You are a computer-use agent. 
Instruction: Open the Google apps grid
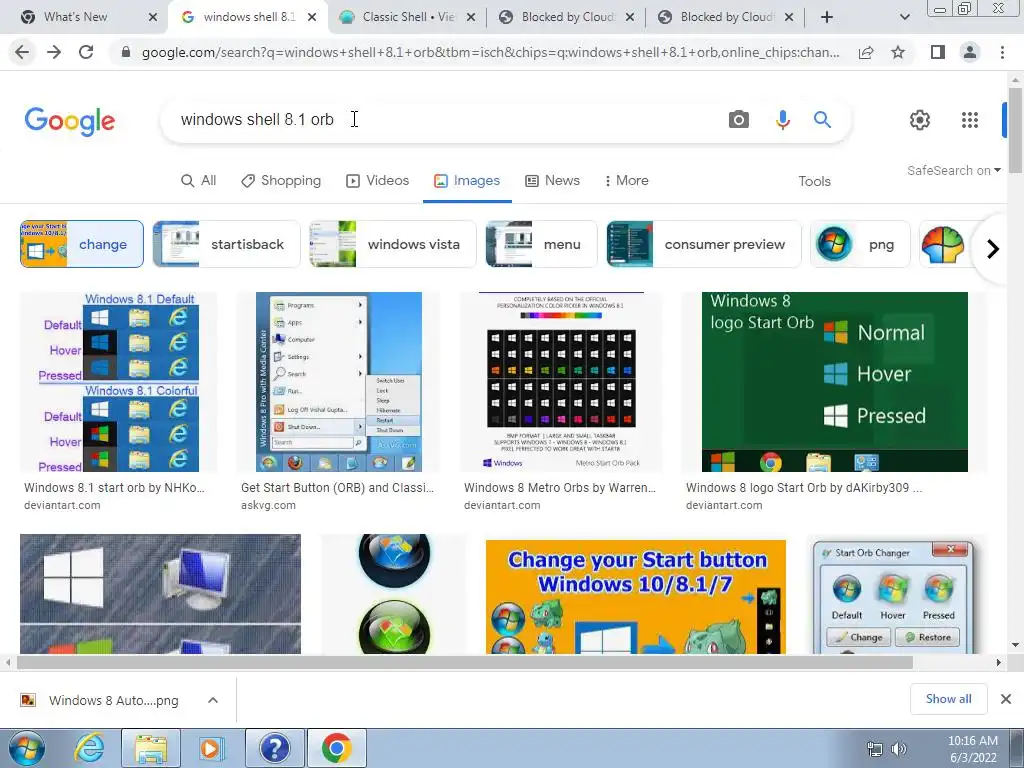point(970,120)
